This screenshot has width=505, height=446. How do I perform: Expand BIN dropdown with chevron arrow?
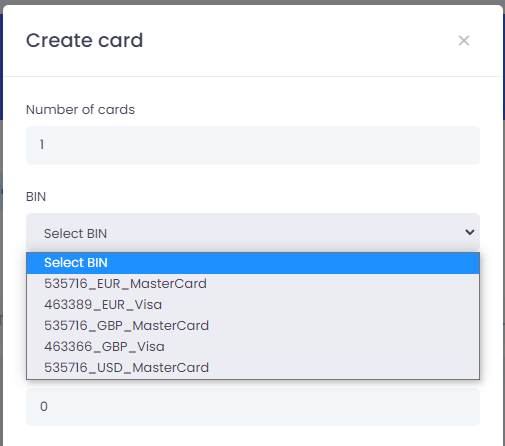pos(470,232)
